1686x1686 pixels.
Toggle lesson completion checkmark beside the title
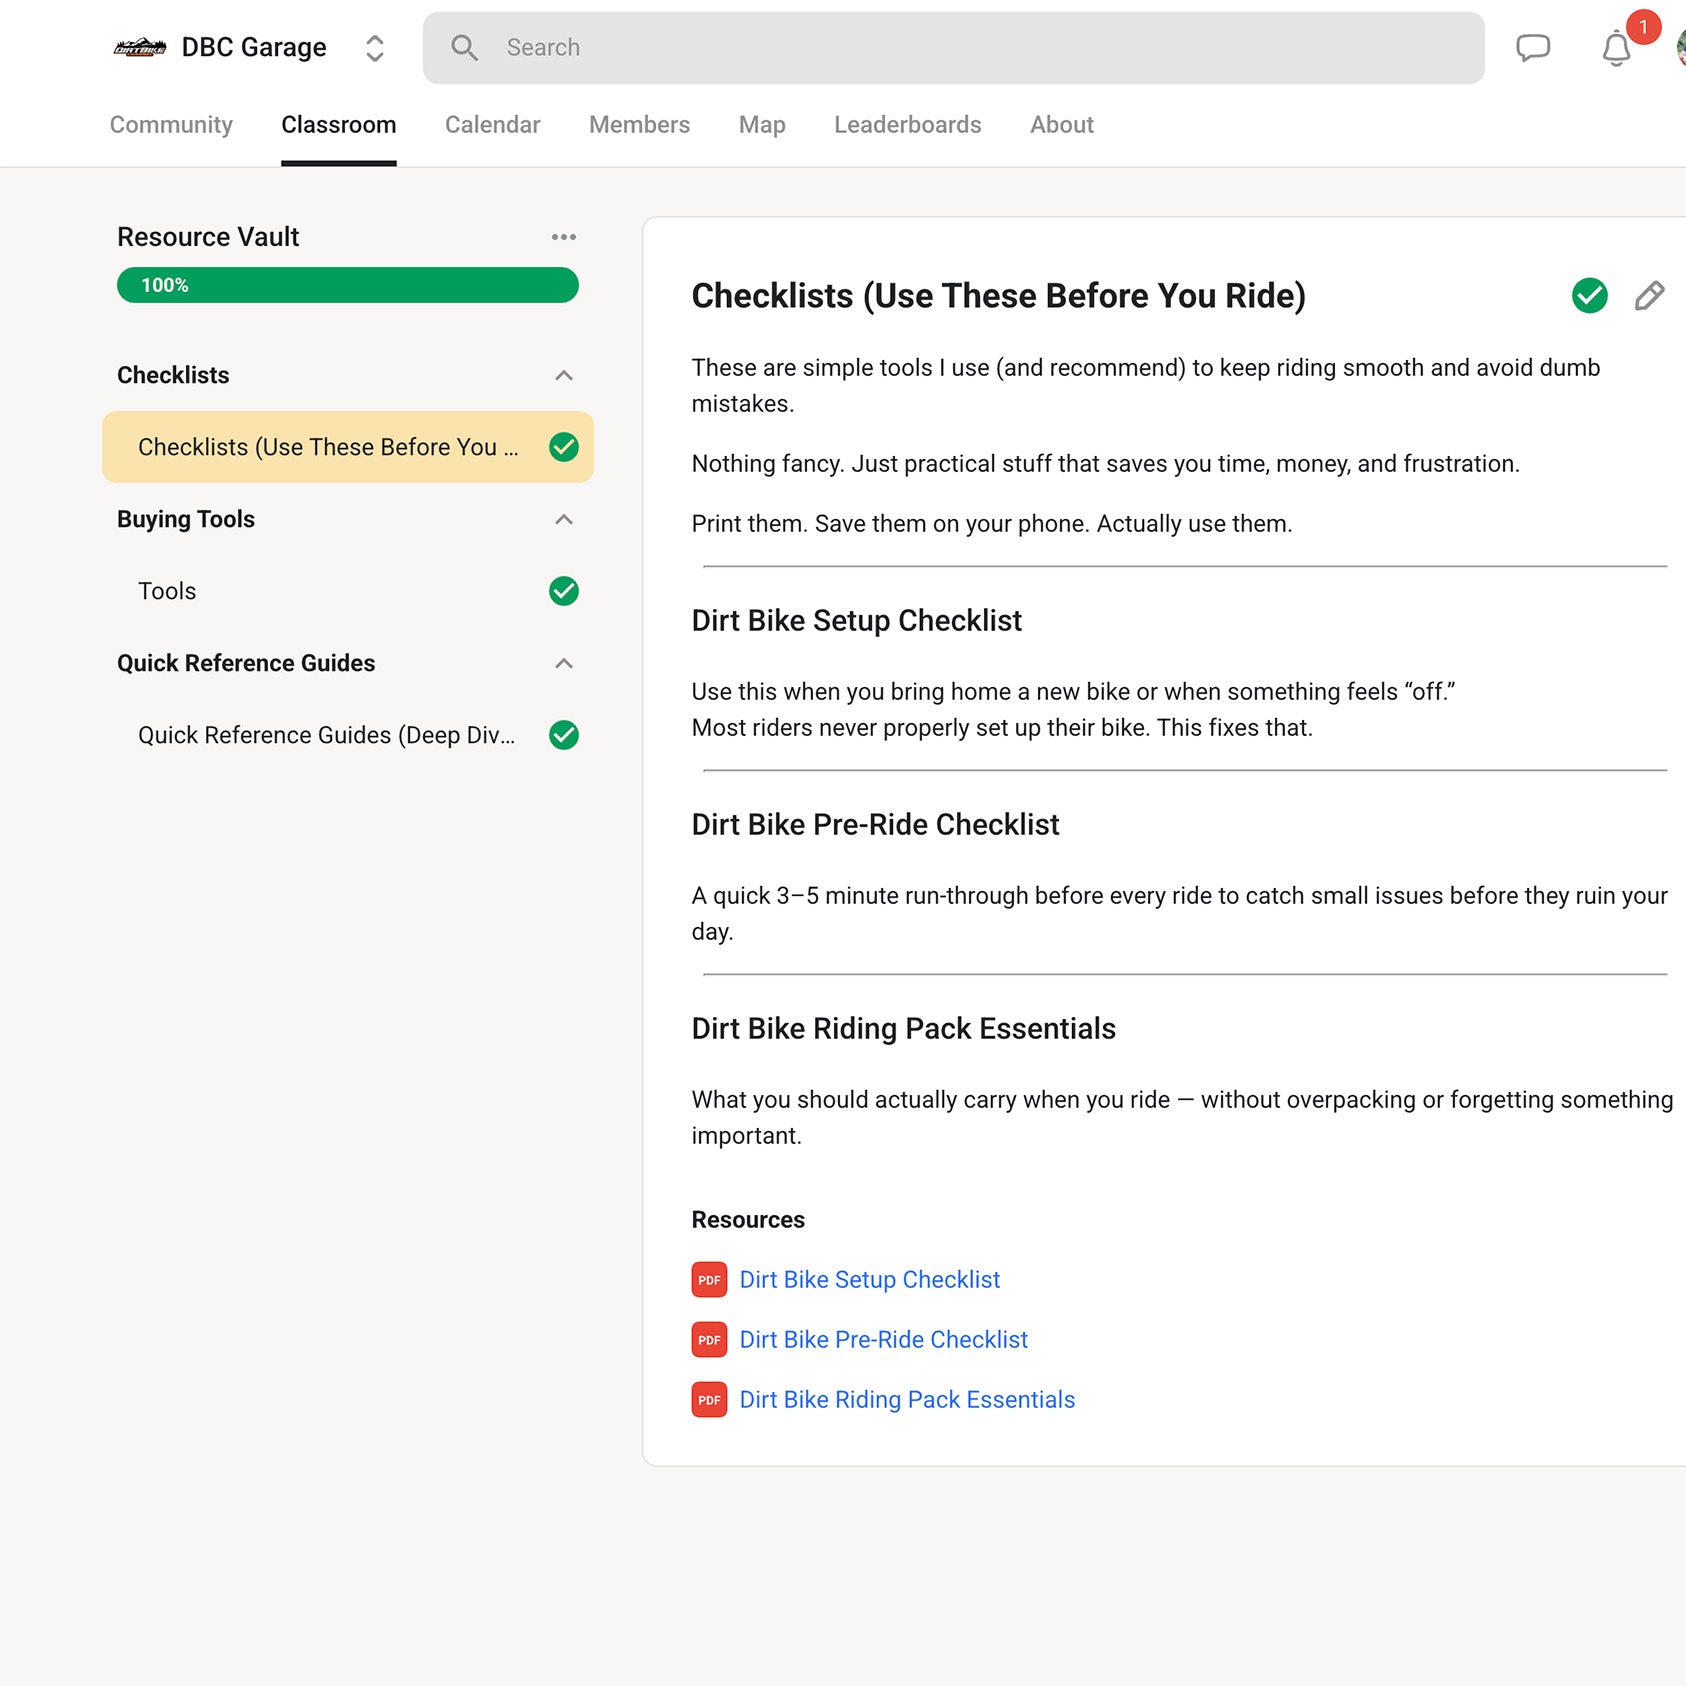(x=1589, y=296)
